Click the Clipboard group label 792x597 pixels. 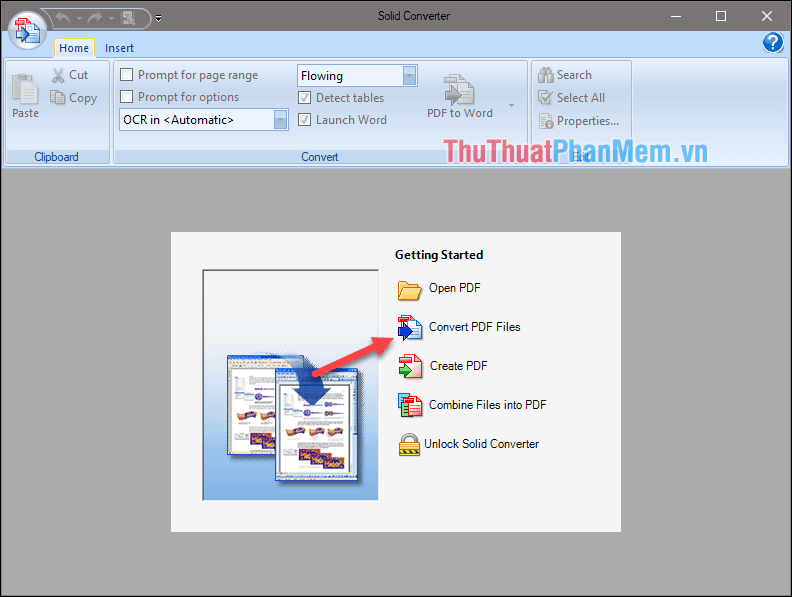pyautogui.click(x=56, y=157)
